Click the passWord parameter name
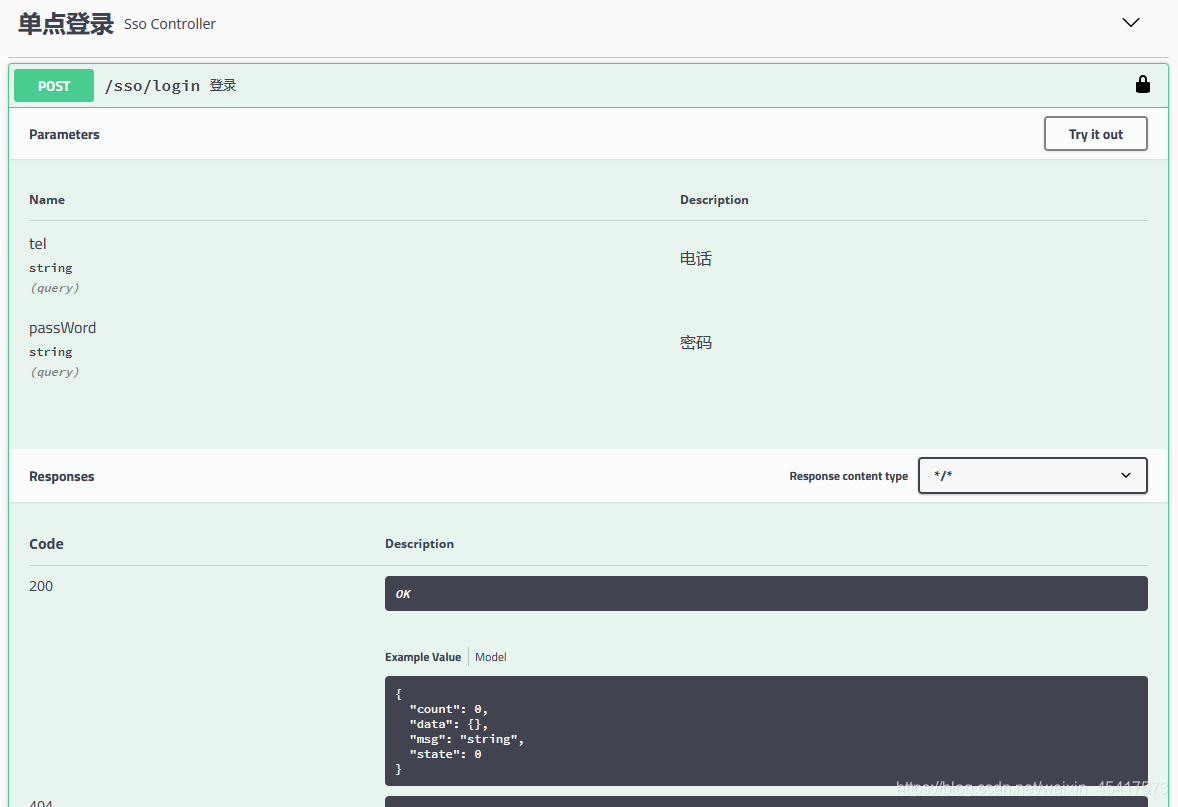 (62, 328)
